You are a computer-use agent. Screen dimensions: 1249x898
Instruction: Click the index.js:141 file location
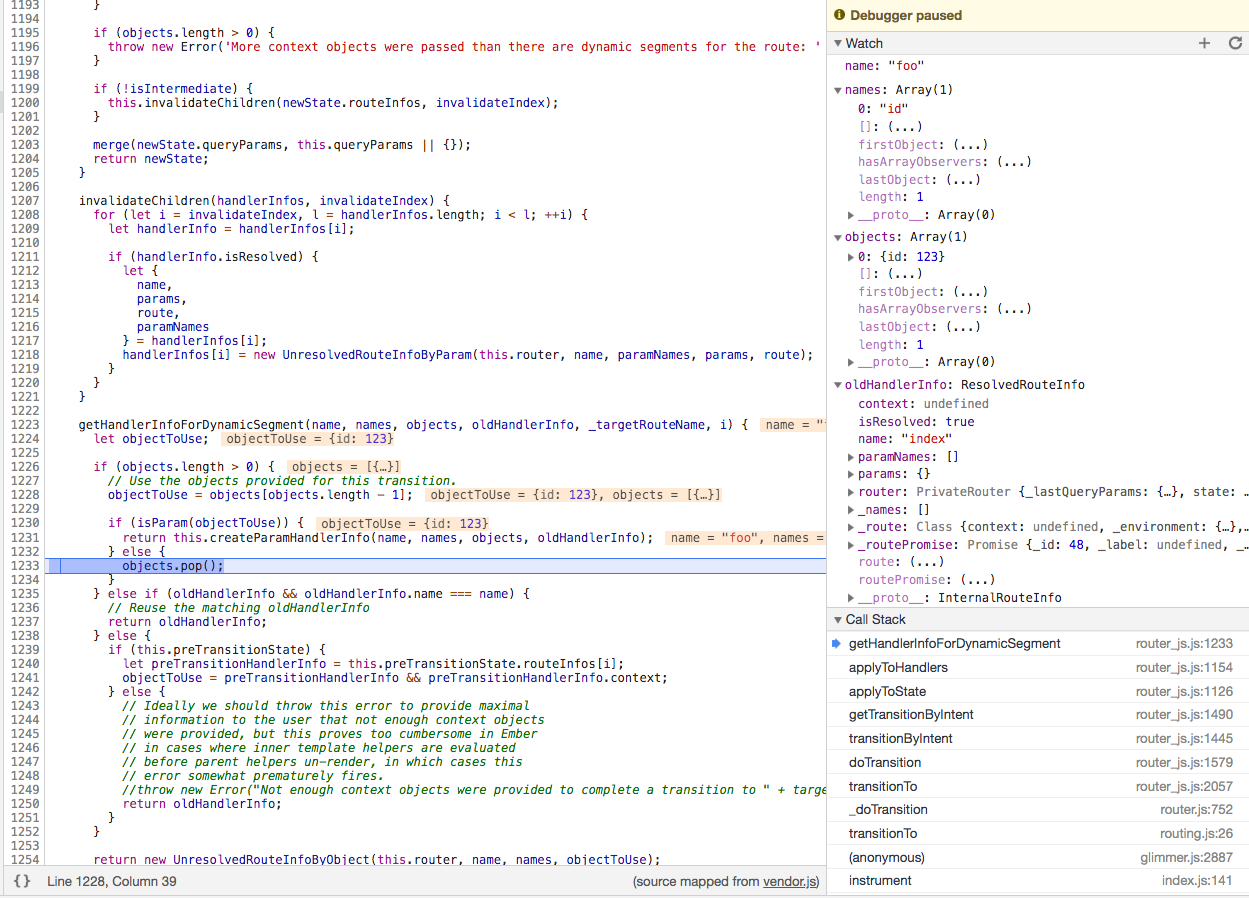point(1197,880)
